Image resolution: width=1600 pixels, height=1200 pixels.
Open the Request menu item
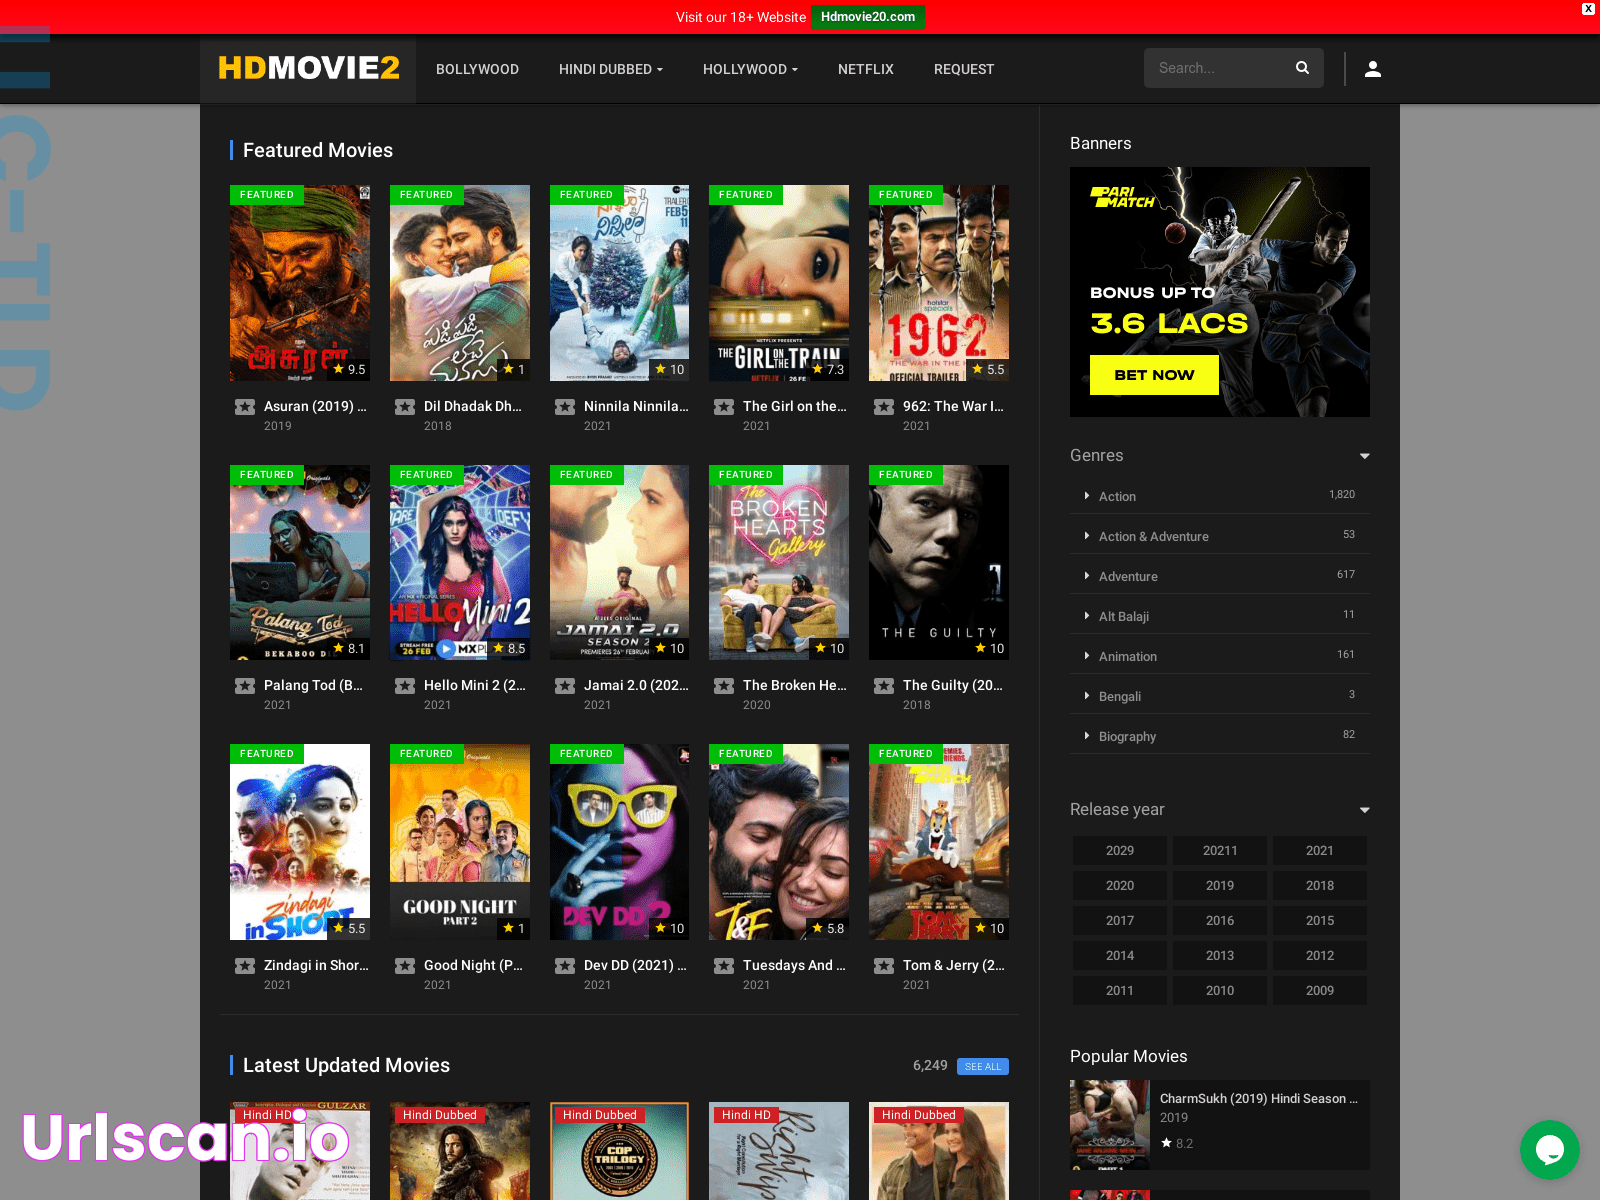(x=964, y=69)
